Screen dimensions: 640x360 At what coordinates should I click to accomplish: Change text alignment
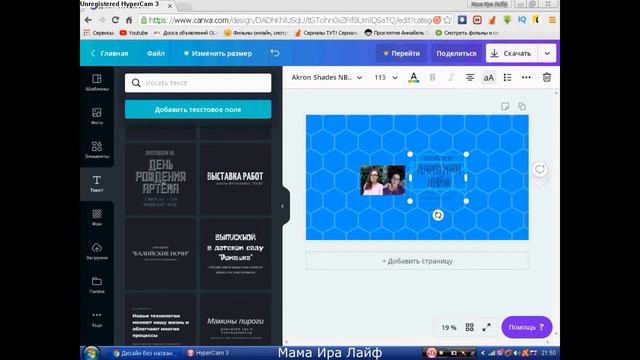(470, 78)
